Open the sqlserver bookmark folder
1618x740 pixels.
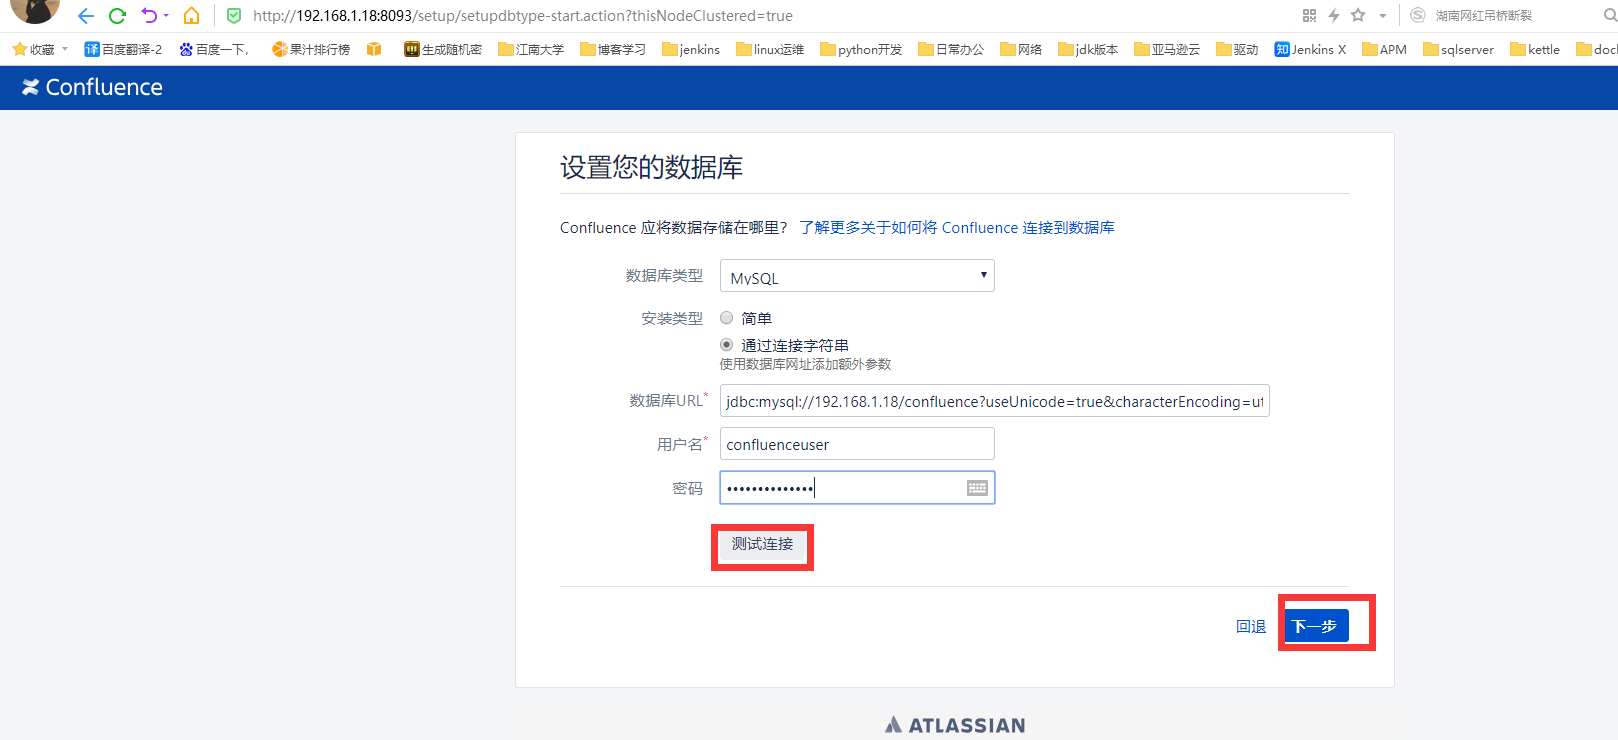pyautogui.click(x=1458, y=49)
